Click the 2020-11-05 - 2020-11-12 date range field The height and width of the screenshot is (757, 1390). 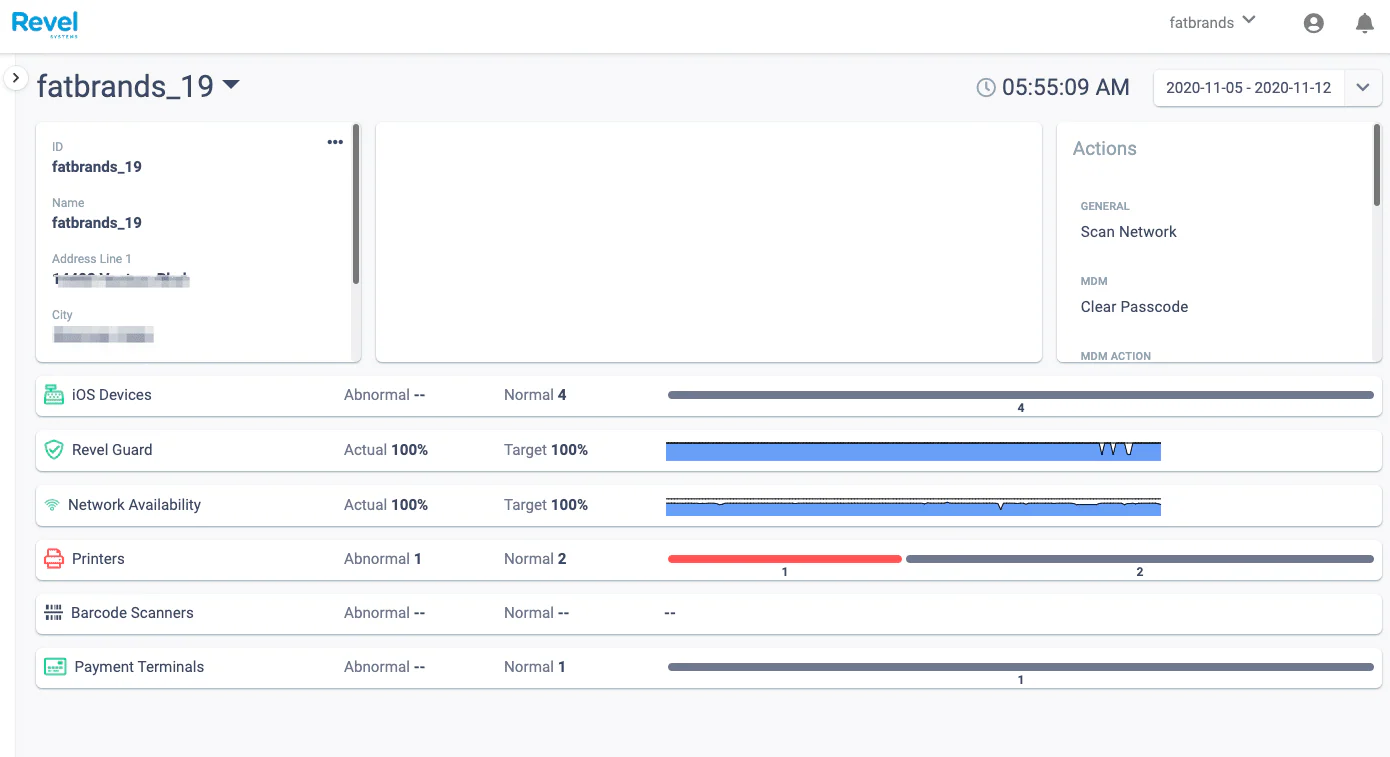[x=1249, y=88]
